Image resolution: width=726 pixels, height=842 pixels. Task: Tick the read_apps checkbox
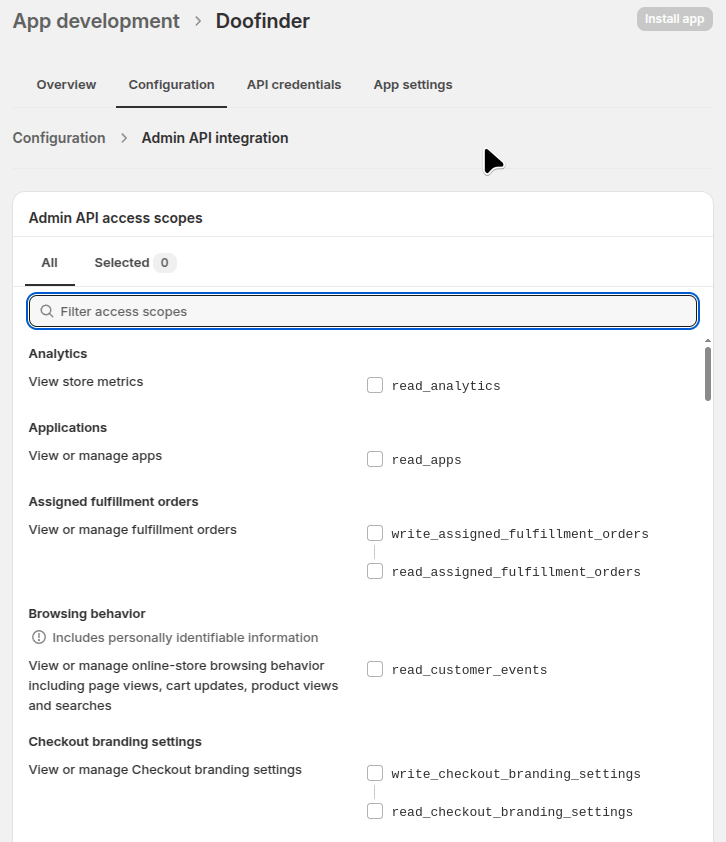(x=375, y=459)
